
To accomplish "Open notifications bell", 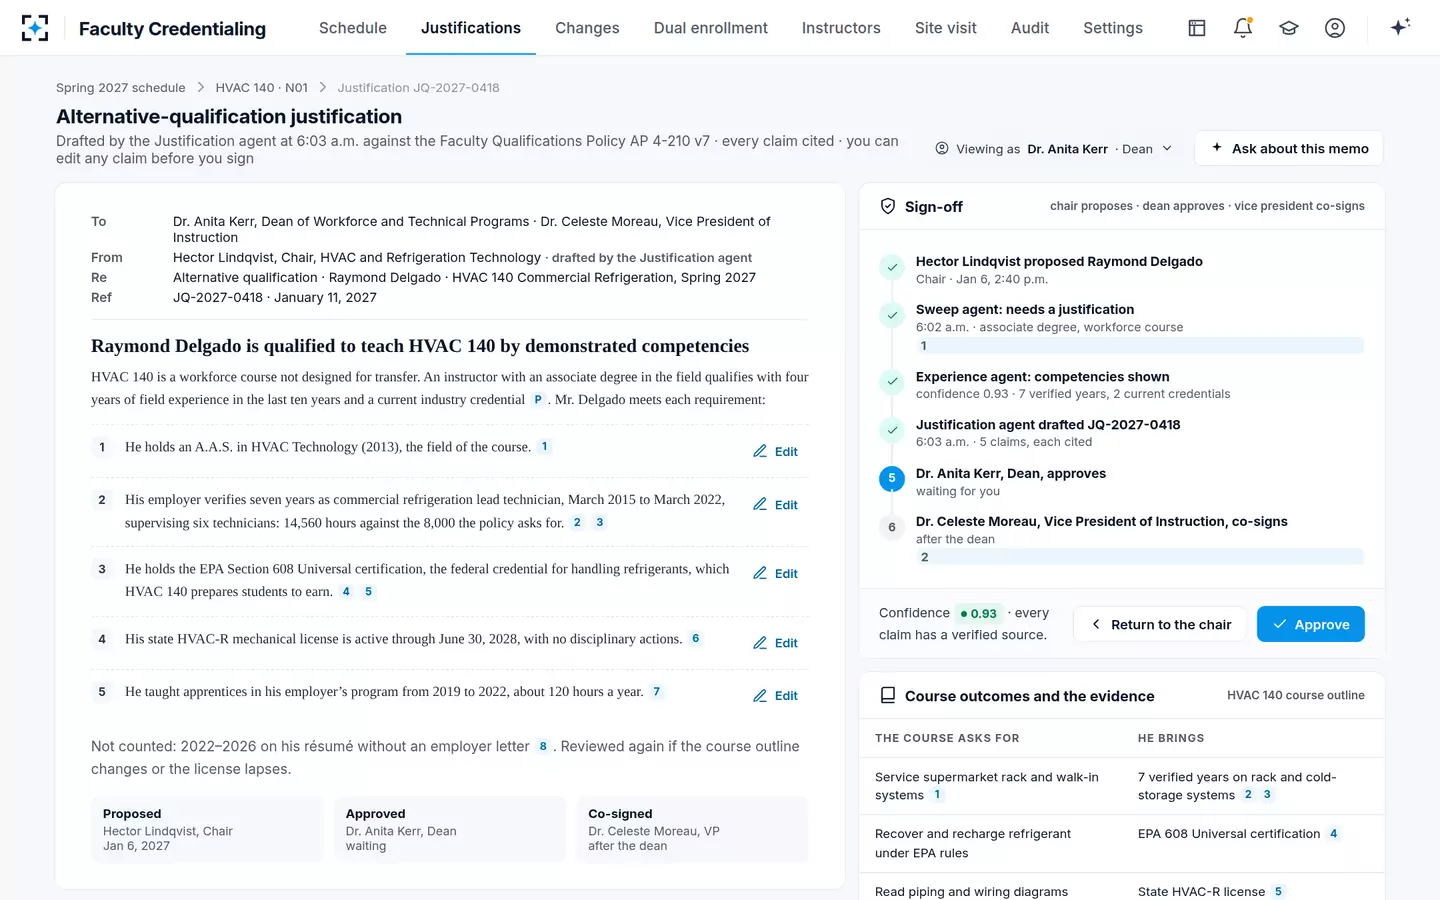I will pyautogui.click(x=1243, y=28).
